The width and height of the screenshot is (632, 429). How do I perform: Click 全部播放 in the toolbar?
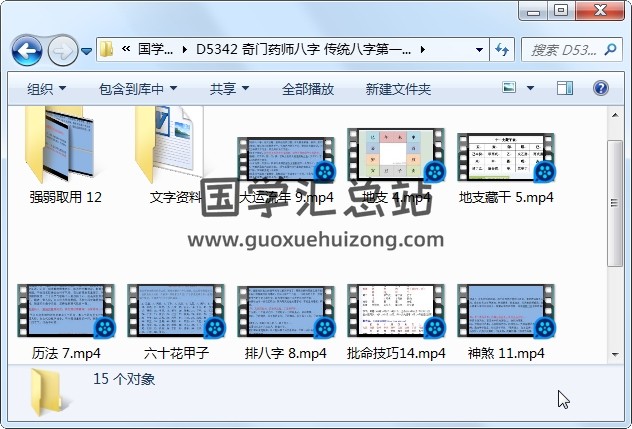pos(308,89)
